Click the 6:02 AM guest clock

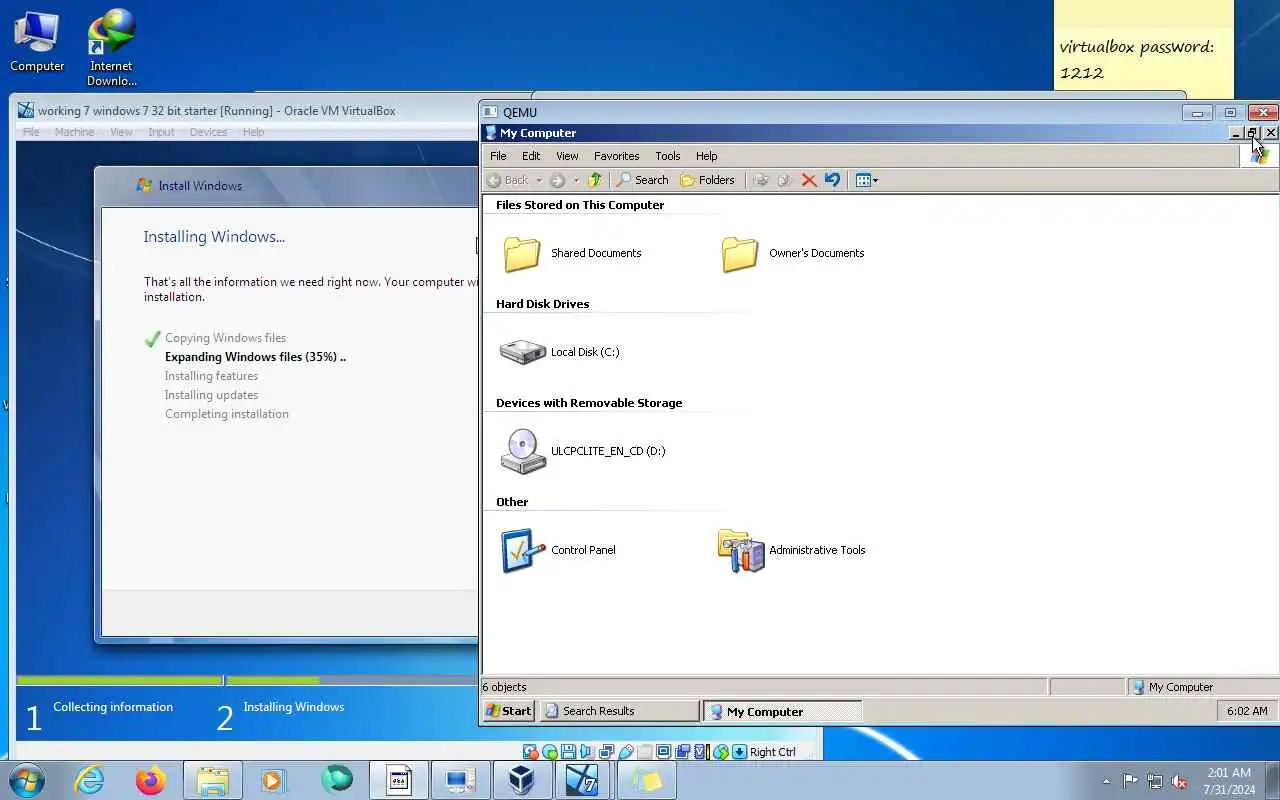point(1247,711)
